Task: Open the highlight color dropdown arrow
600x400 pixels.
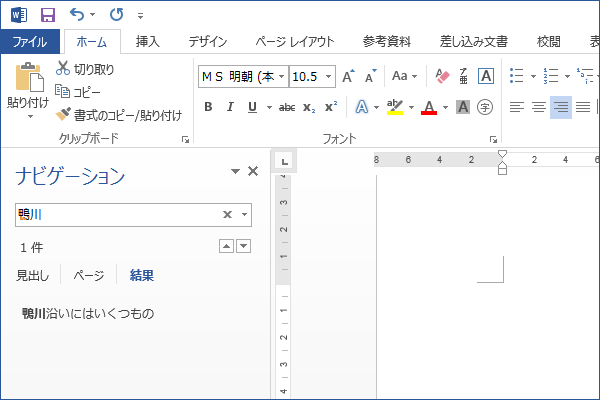Action: click(x=411, y=107)
